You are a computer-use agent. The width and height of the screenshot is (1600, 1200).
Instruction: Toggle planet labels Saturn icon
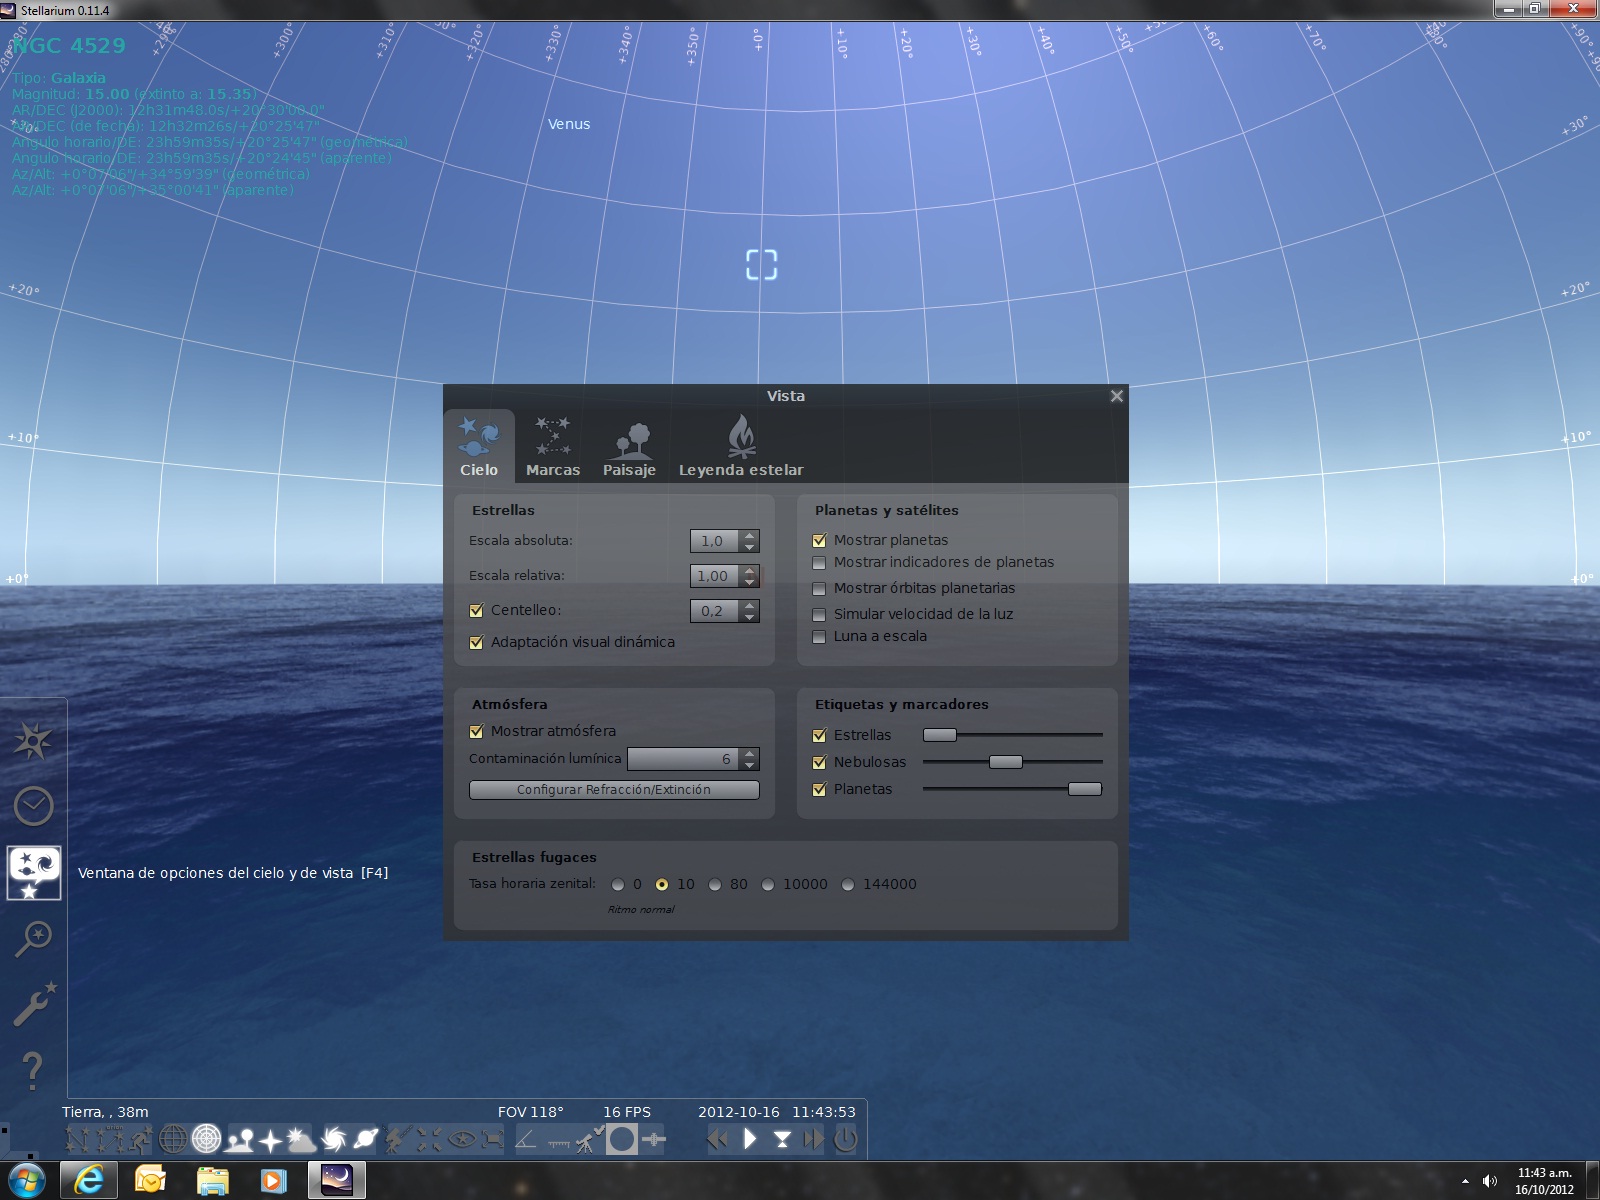click(366, 1139)
